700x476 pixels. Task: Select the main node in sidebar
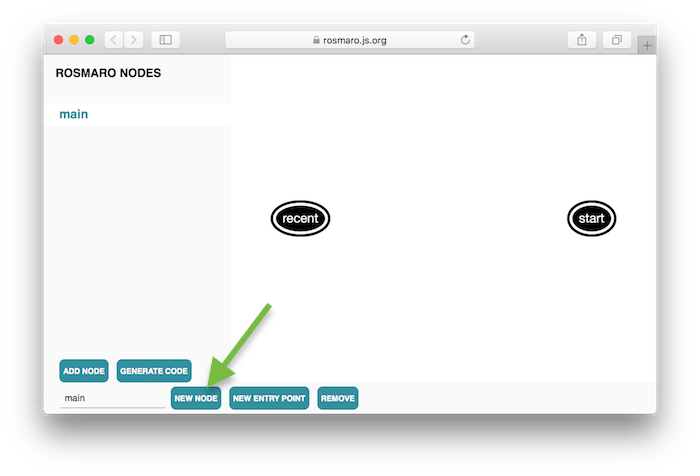pyautogui.click(x=138, y=114)
